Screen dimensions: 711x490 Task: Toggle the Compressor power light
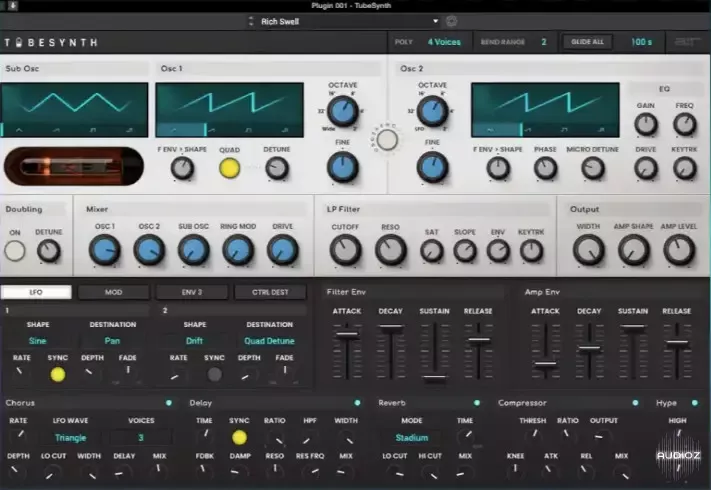[635, 403]
